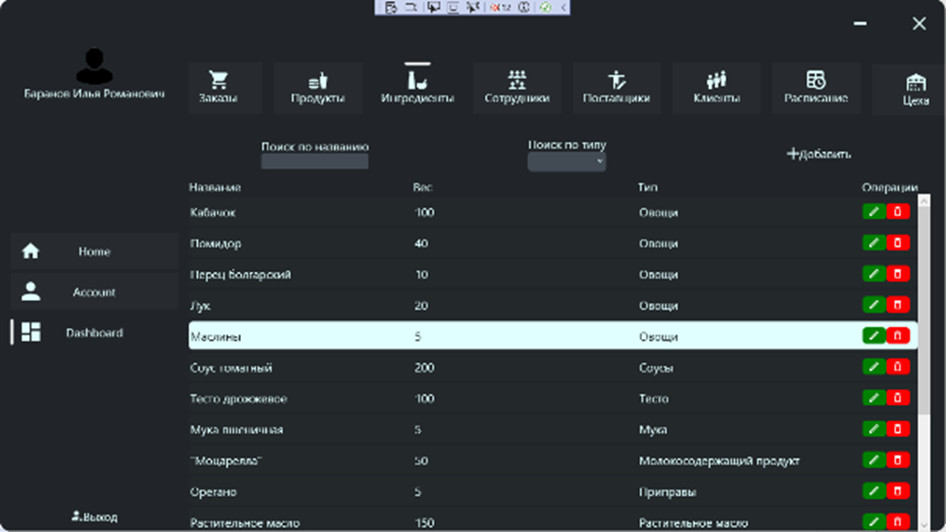
Task: Open Account in the sidebar
Action: (94, 292)
